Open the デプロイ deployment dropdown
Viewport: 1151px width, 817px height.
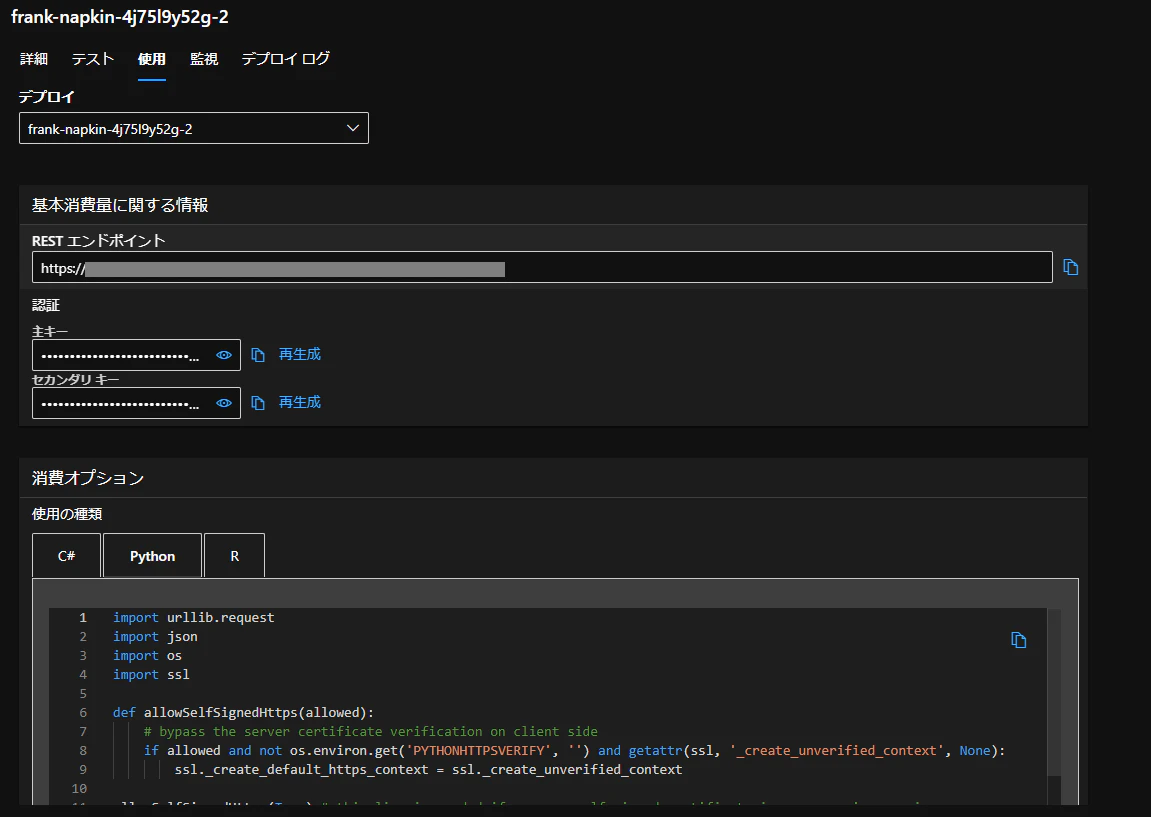coord(194,128)
